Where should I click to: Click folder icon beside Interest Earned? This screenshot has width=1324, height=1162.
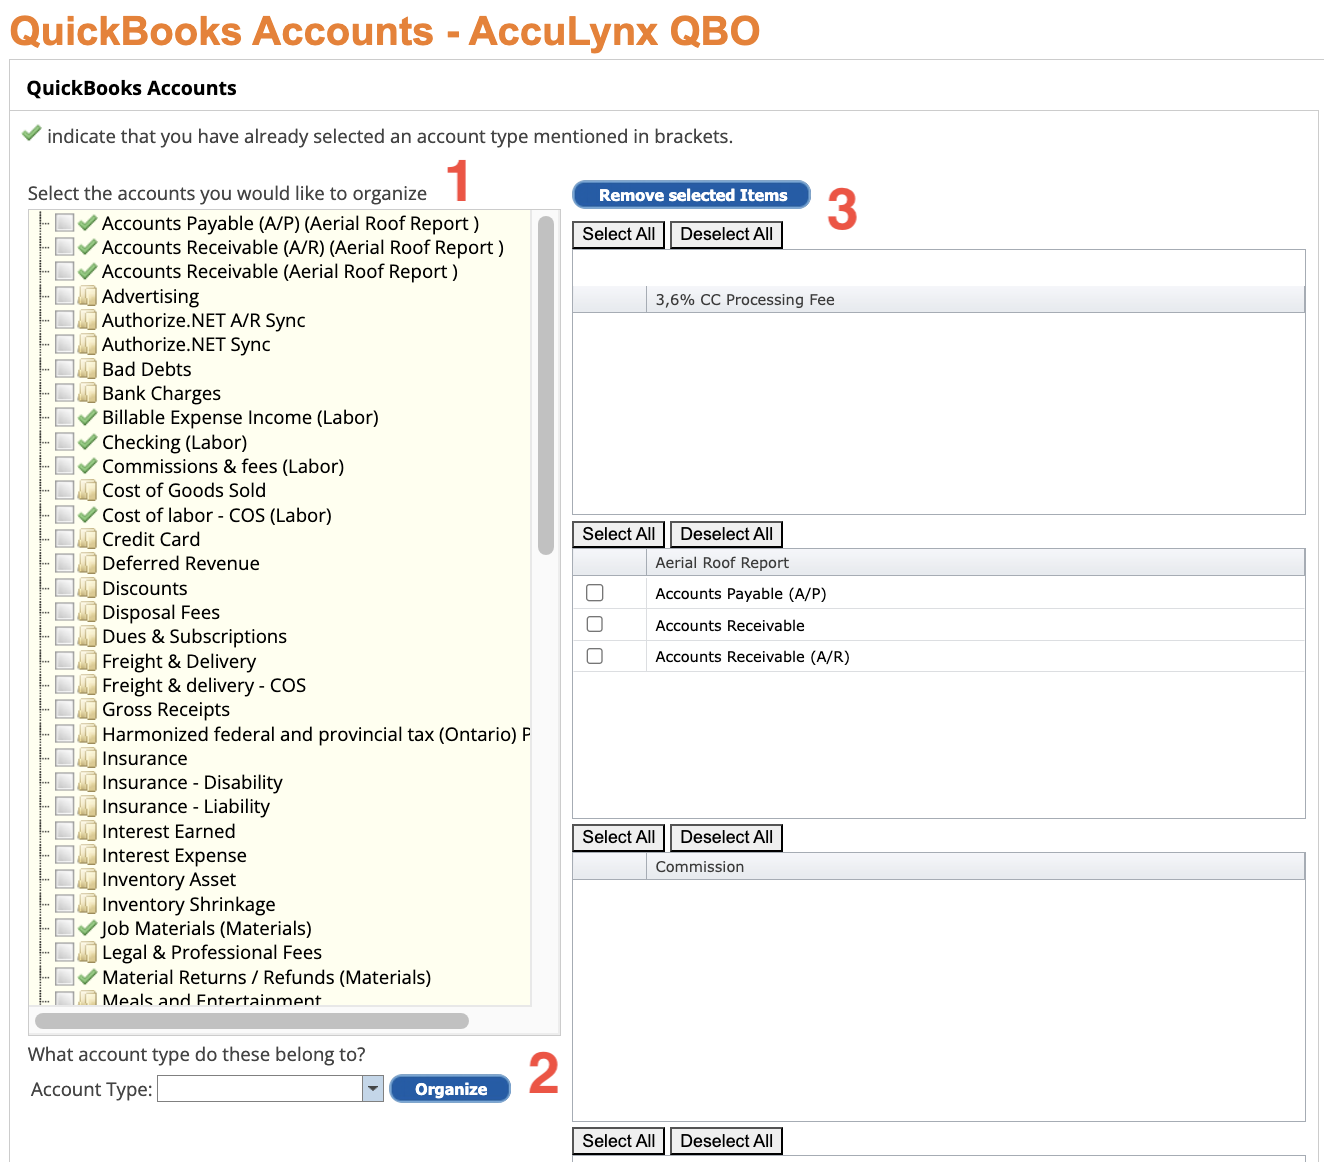point(88,831)
